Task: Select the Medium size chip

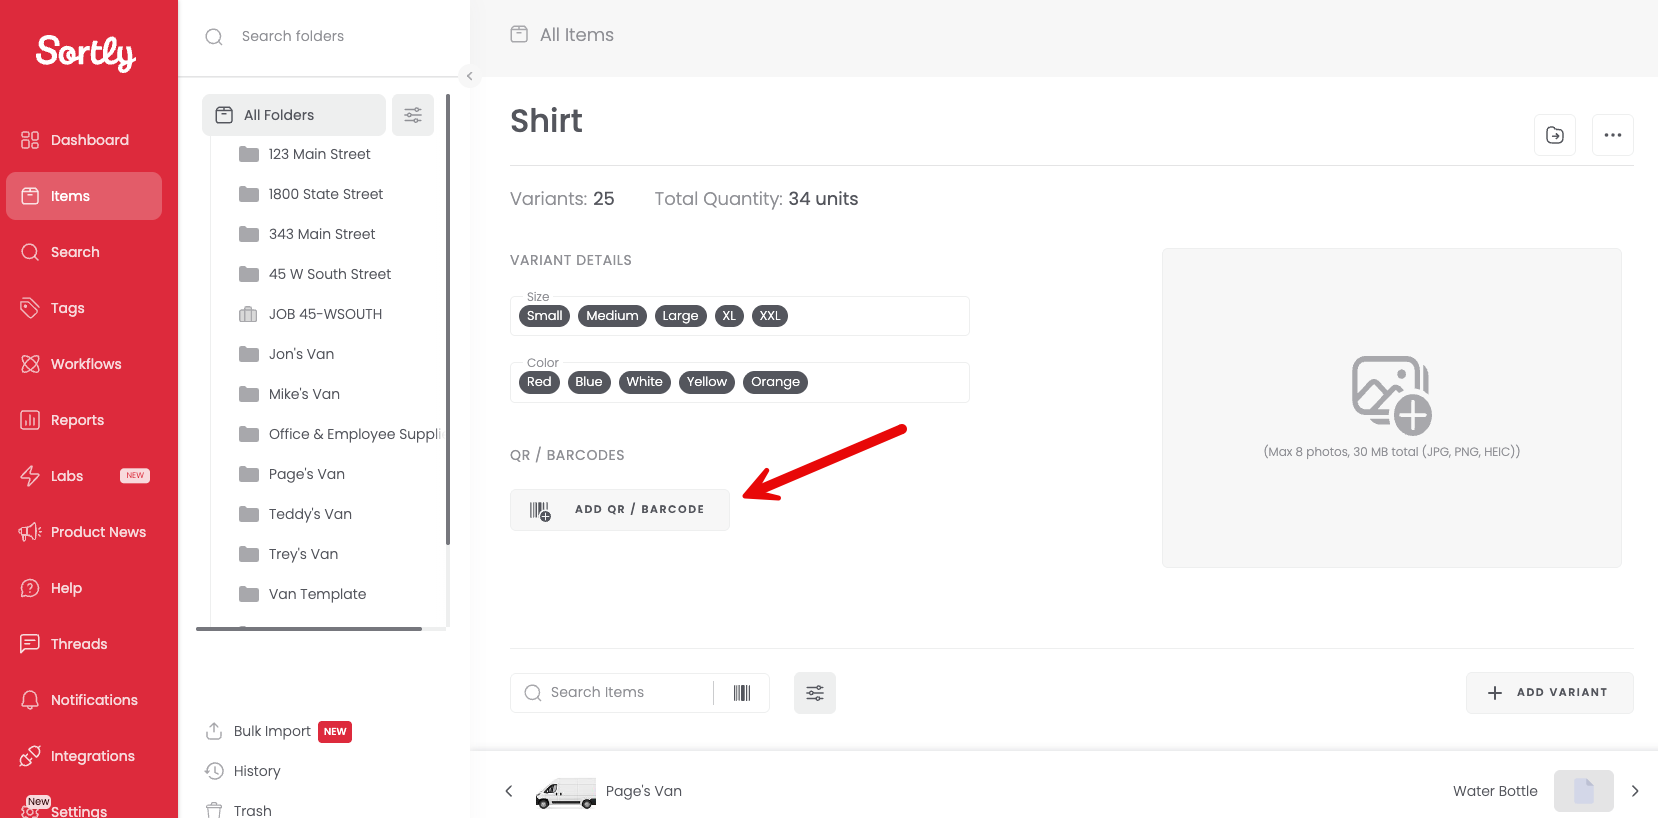Action: pos(612,316)
